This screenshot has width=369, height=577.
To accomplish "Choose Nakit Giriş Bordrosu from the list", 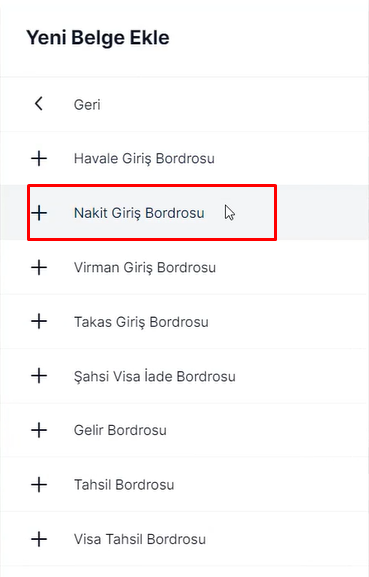I will 139,213.
